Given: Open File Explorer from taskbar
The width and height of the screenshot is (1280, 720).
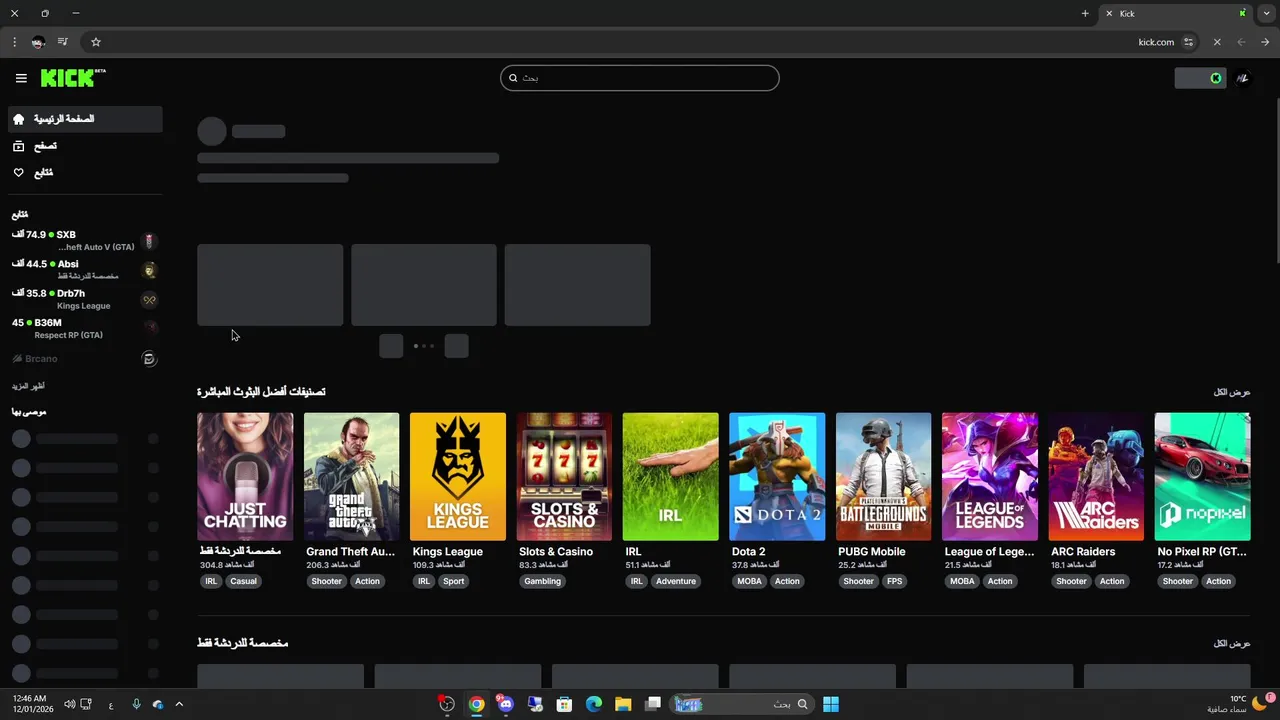Looking at the screenshot, I should point(623,704).
